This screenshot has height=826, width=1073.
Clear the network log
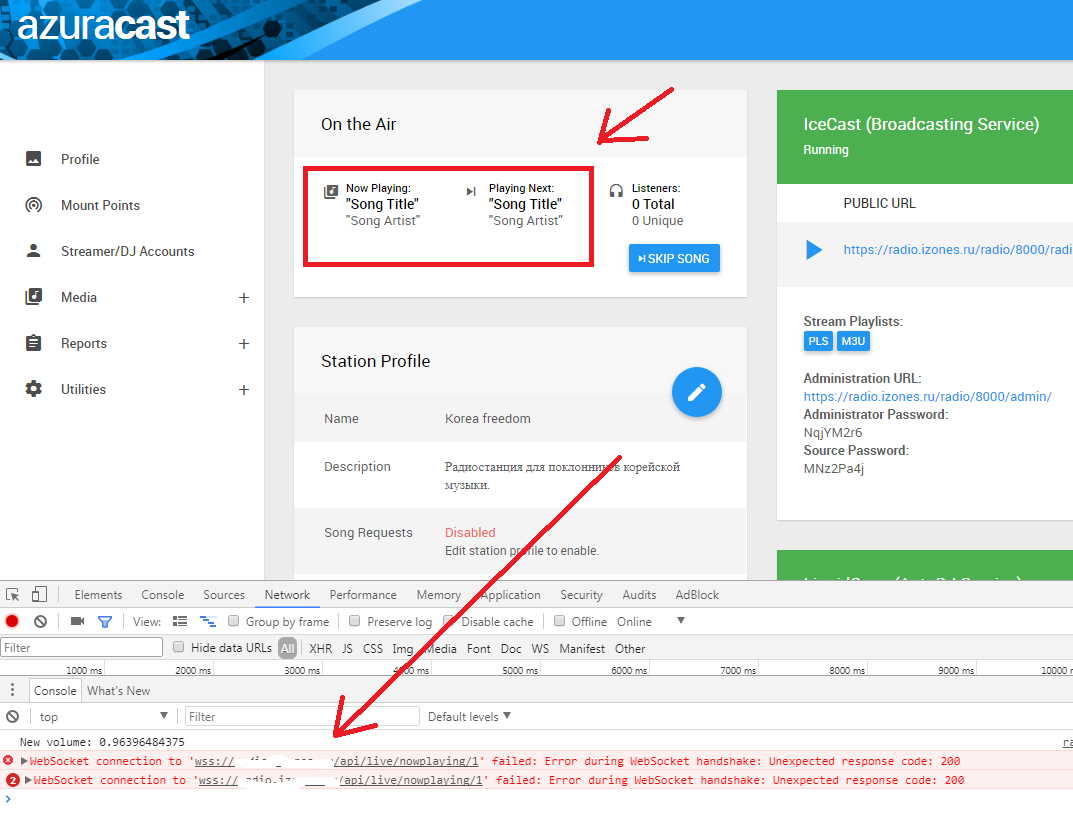pos(40,621)
